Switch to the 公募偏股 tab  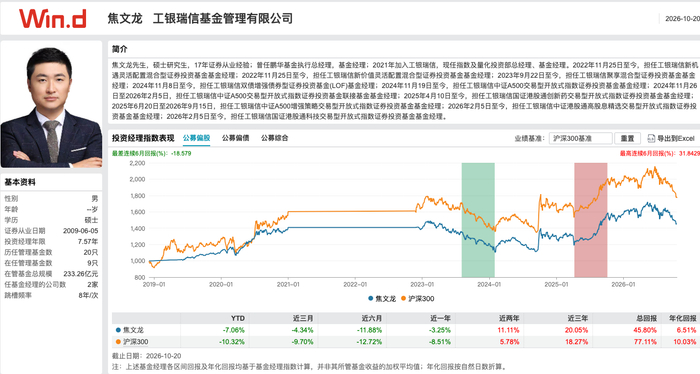click(196, 138)
